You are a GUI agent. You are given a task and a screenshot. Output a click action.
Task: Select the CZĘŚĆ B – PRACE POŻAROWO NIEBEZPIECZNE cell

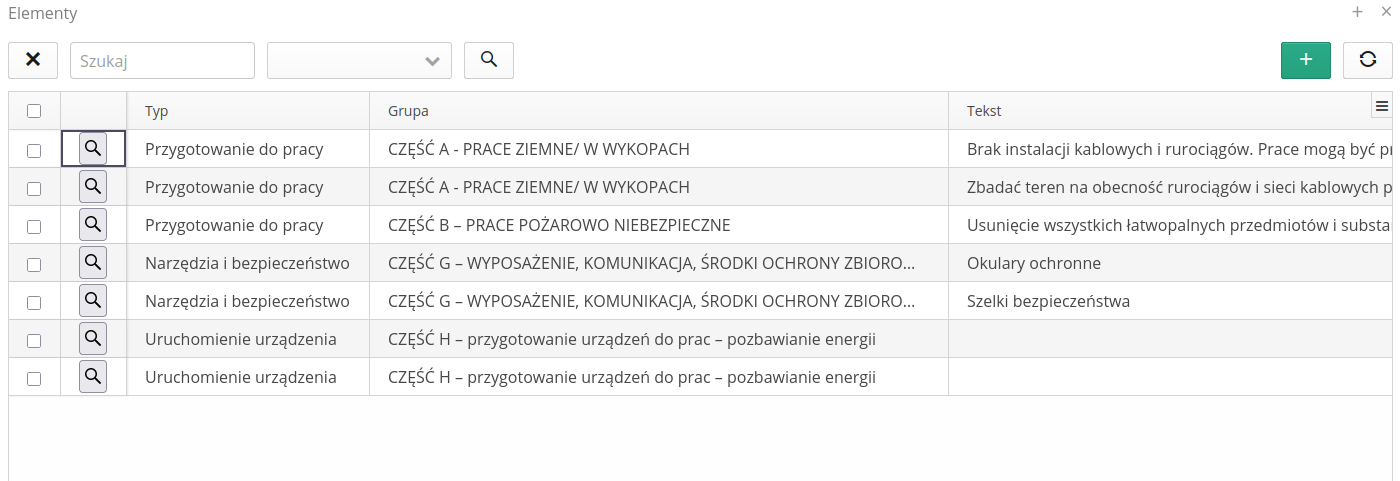[x=559, y=225]
